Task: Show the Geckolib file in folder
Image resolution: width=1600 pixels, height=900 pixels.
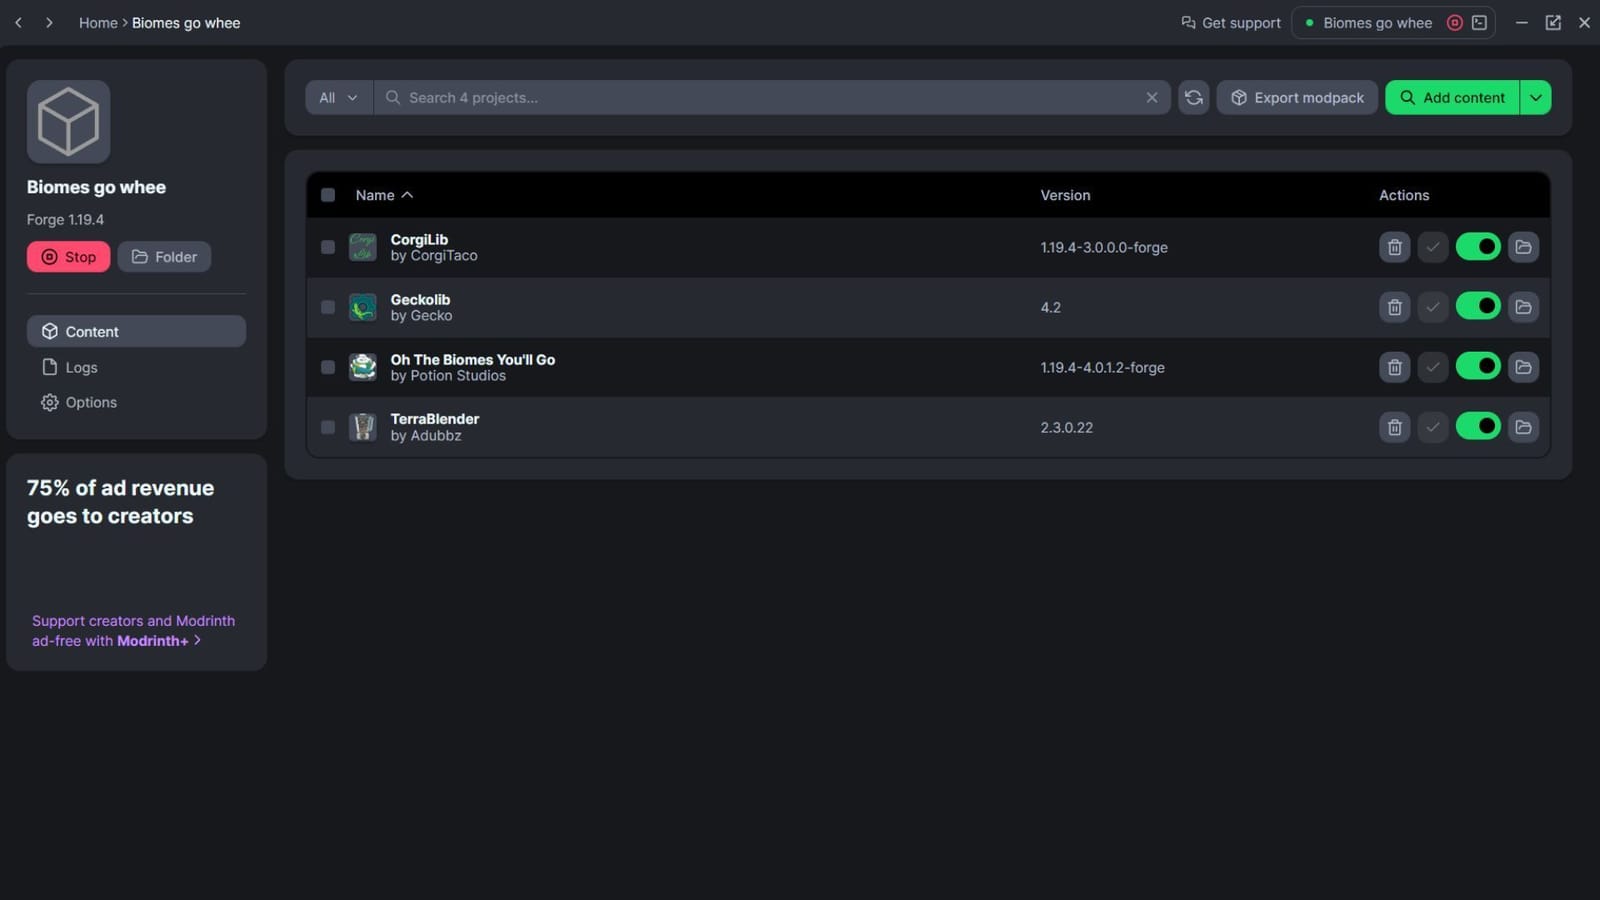Action: (1523, 307)
